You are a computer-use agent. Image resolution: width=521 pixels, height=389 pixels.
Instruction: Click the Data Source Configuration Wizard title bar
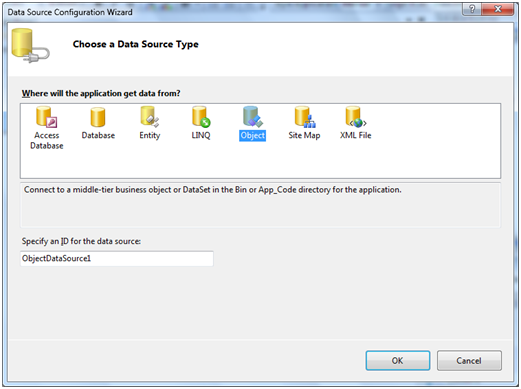(x=233, y=12)
